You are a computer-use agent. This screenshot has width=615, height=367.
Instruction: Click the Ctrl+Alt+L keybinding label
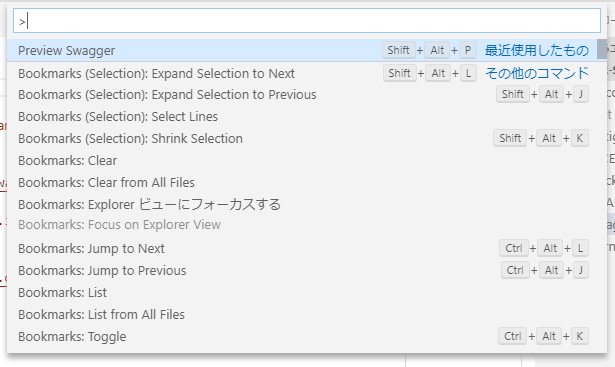(x=544, y=248)
